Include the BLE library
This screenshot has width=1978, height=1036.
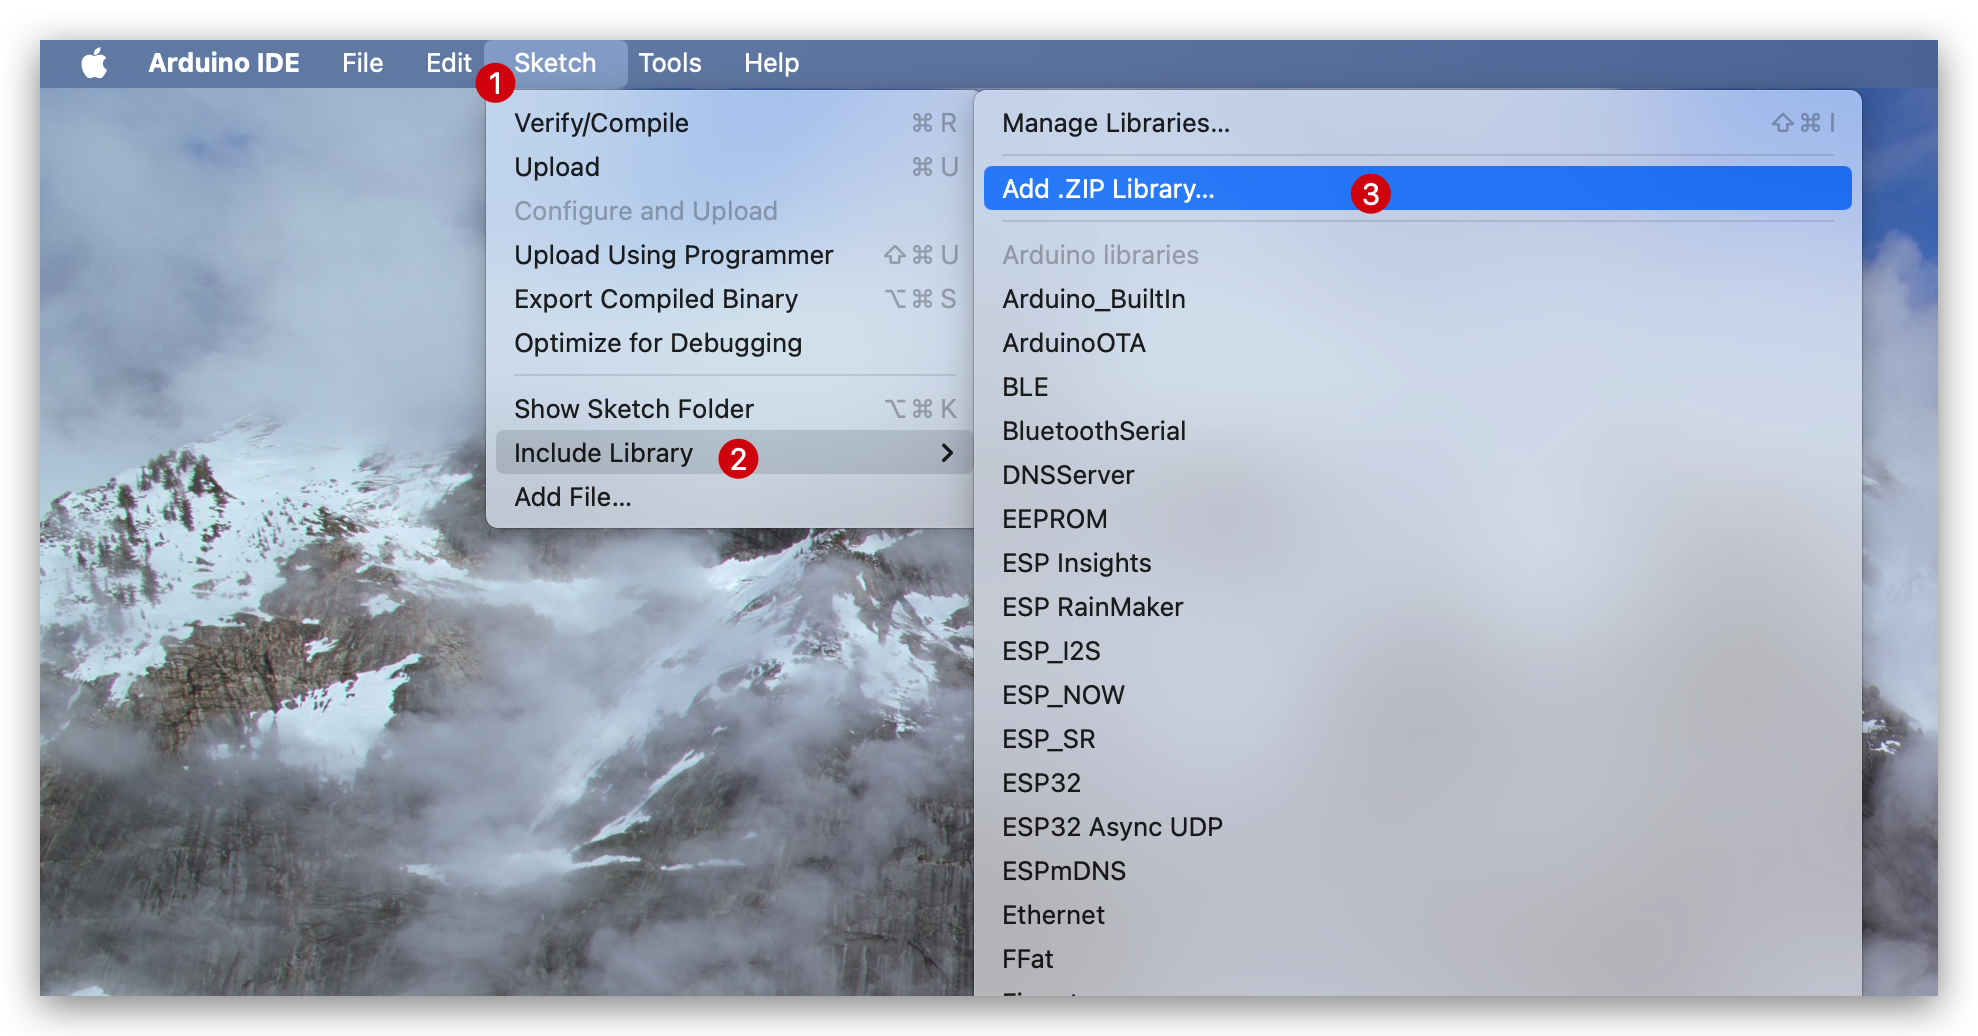point(1417,387)
